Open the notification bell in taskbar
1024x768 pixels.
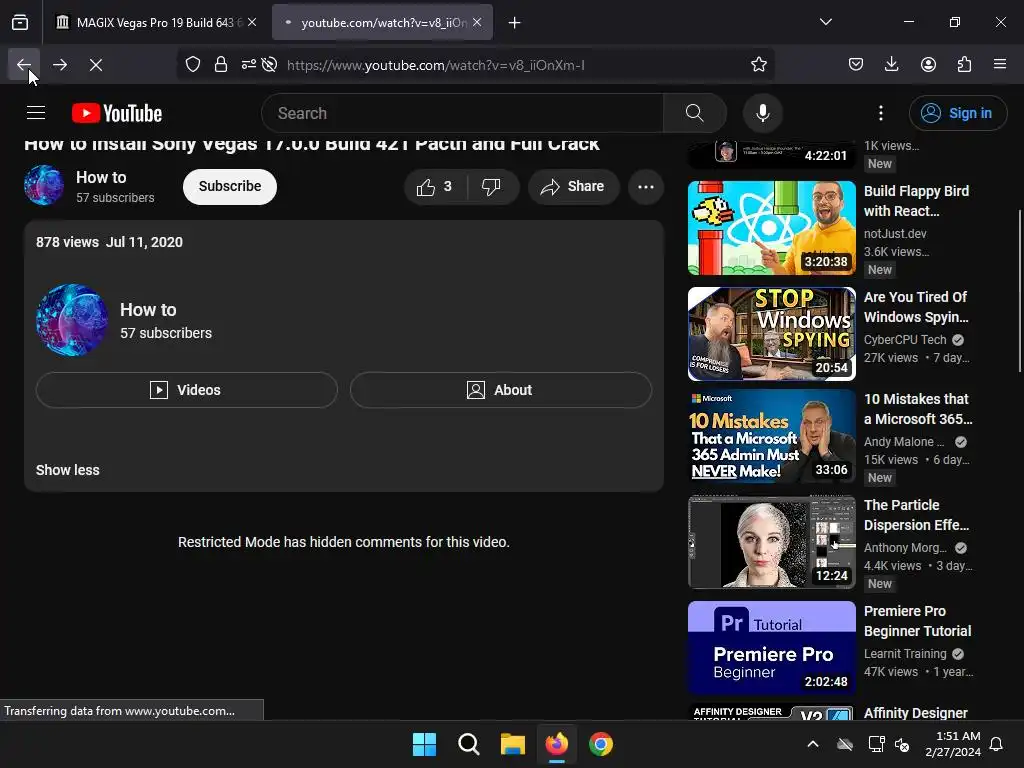point(997,744)
